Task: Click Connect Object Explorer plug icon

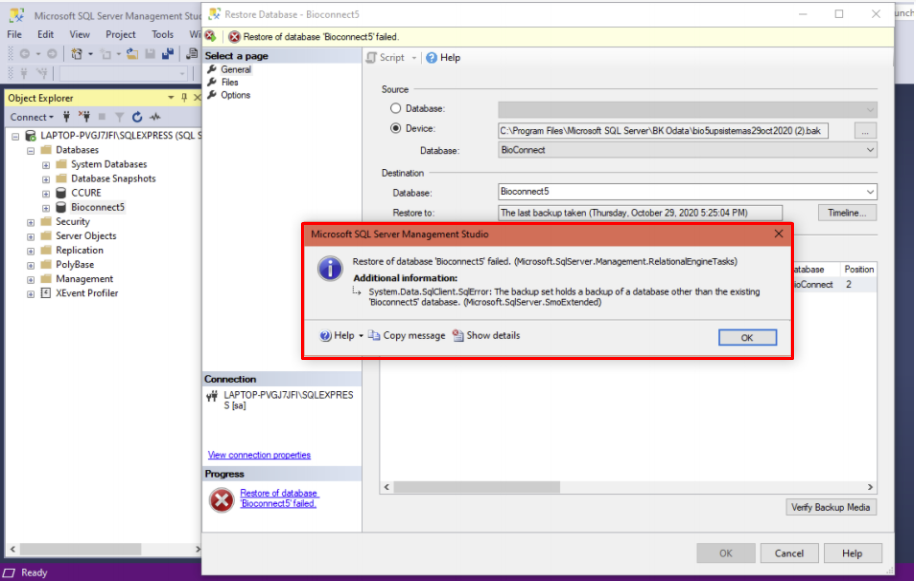Action: [x=66, y=117]
